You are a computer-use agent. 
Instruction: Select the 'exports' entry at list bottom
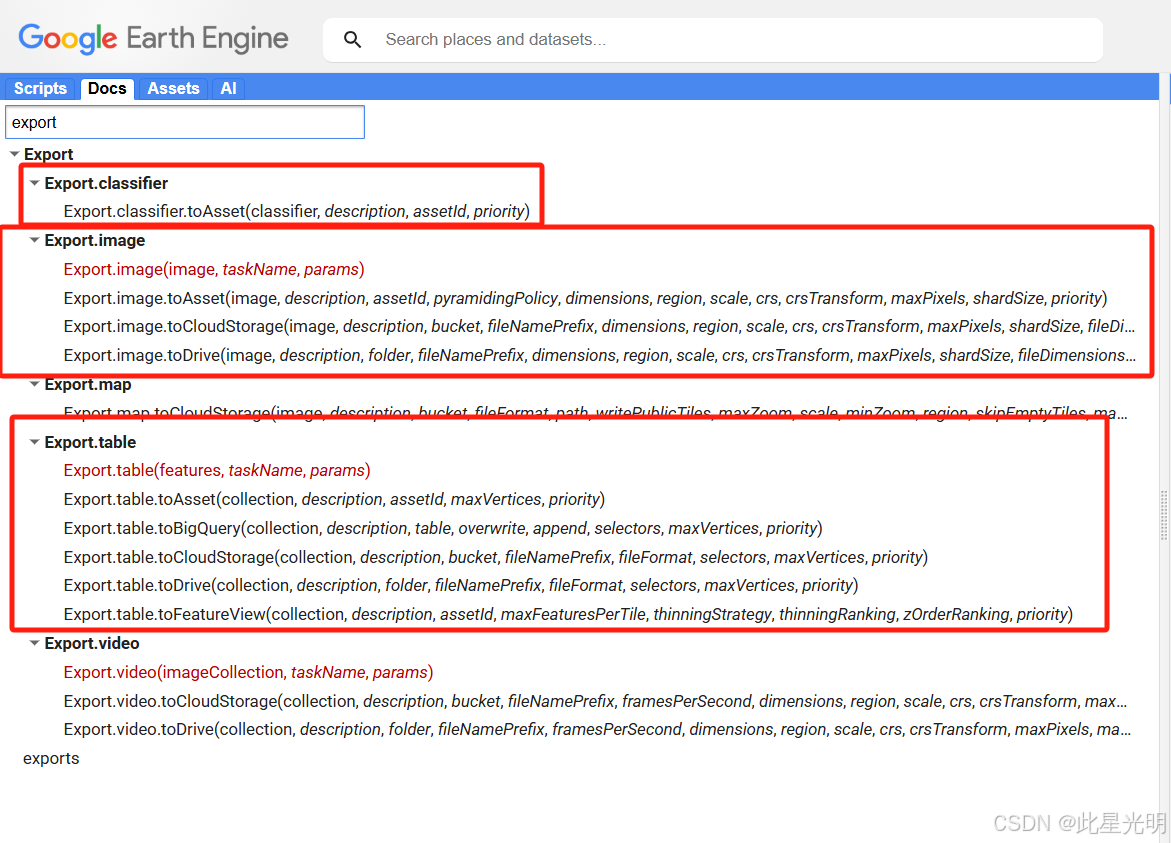pyautogui.click(x=51, y=759)
